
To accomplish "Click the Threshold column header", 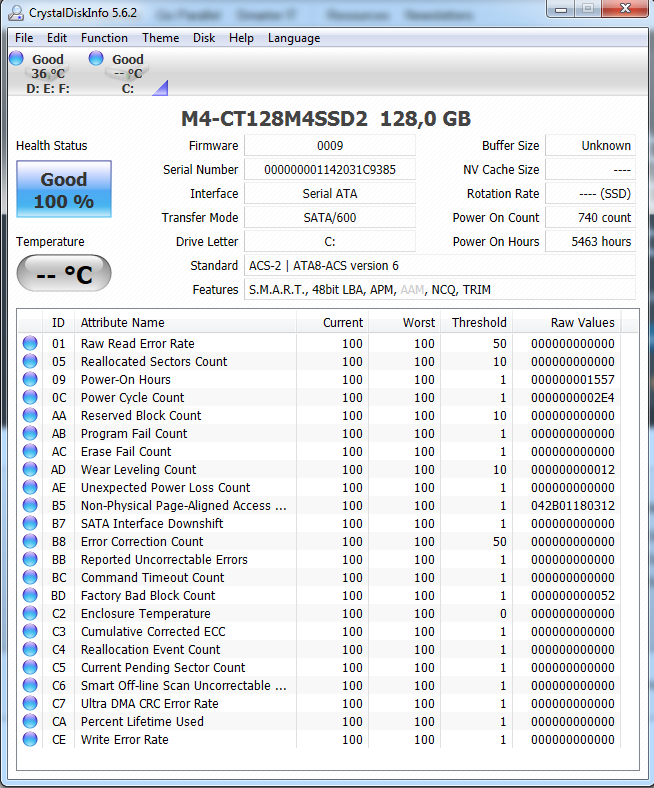I will [477, 323].
